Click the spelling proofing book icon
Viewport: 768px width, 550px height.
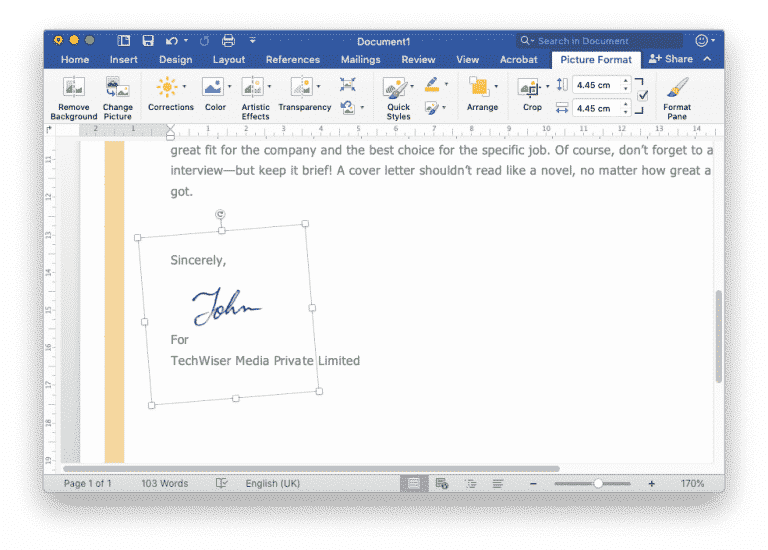click(x=221, y=483)
